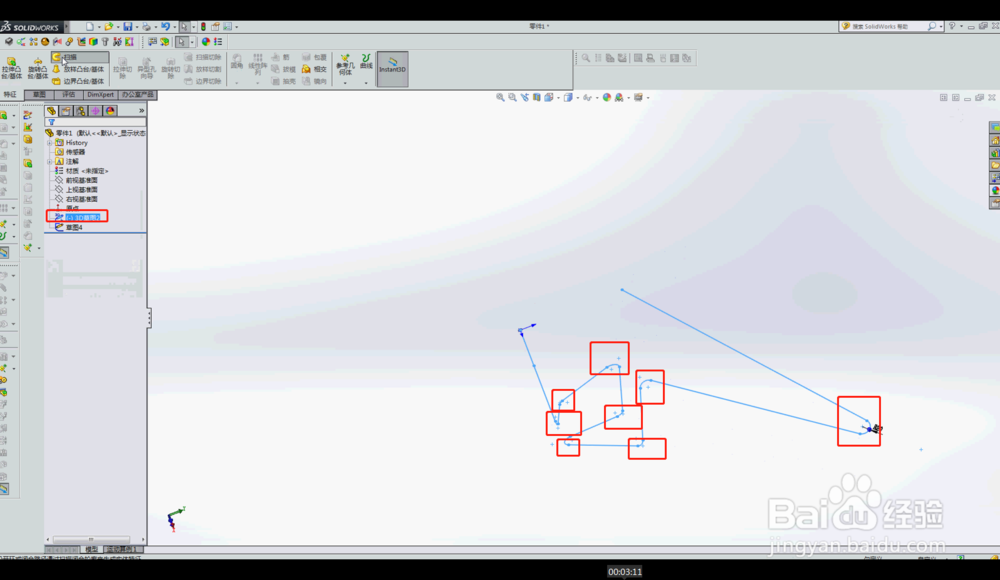Viewport: 1000px width, 580px height.
Task: Switch to the DimXpert tab
Action: [100, 94]
